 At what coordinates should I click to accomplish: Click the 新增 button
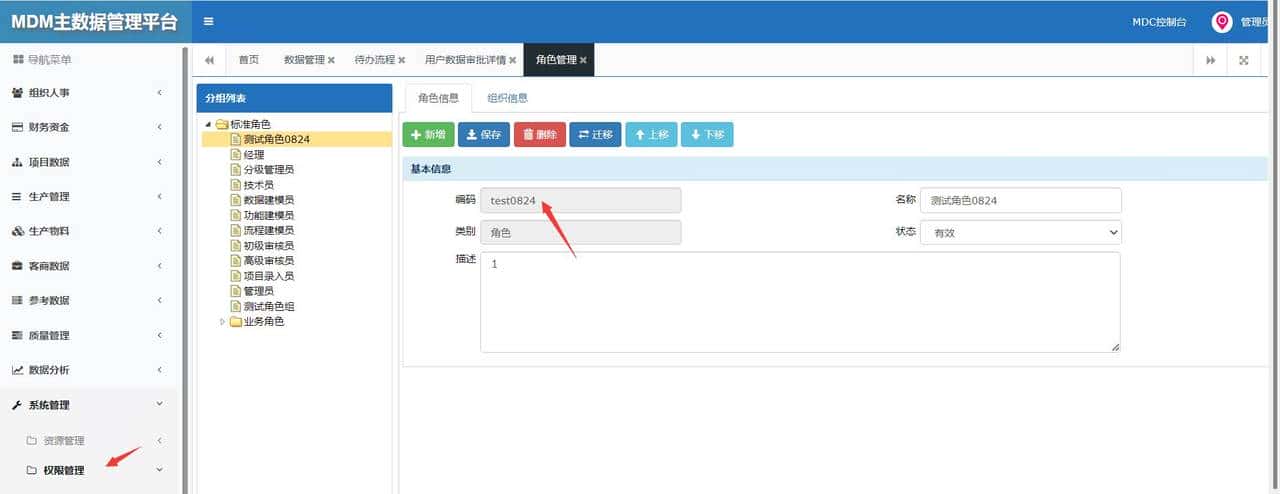click(428, 135)
